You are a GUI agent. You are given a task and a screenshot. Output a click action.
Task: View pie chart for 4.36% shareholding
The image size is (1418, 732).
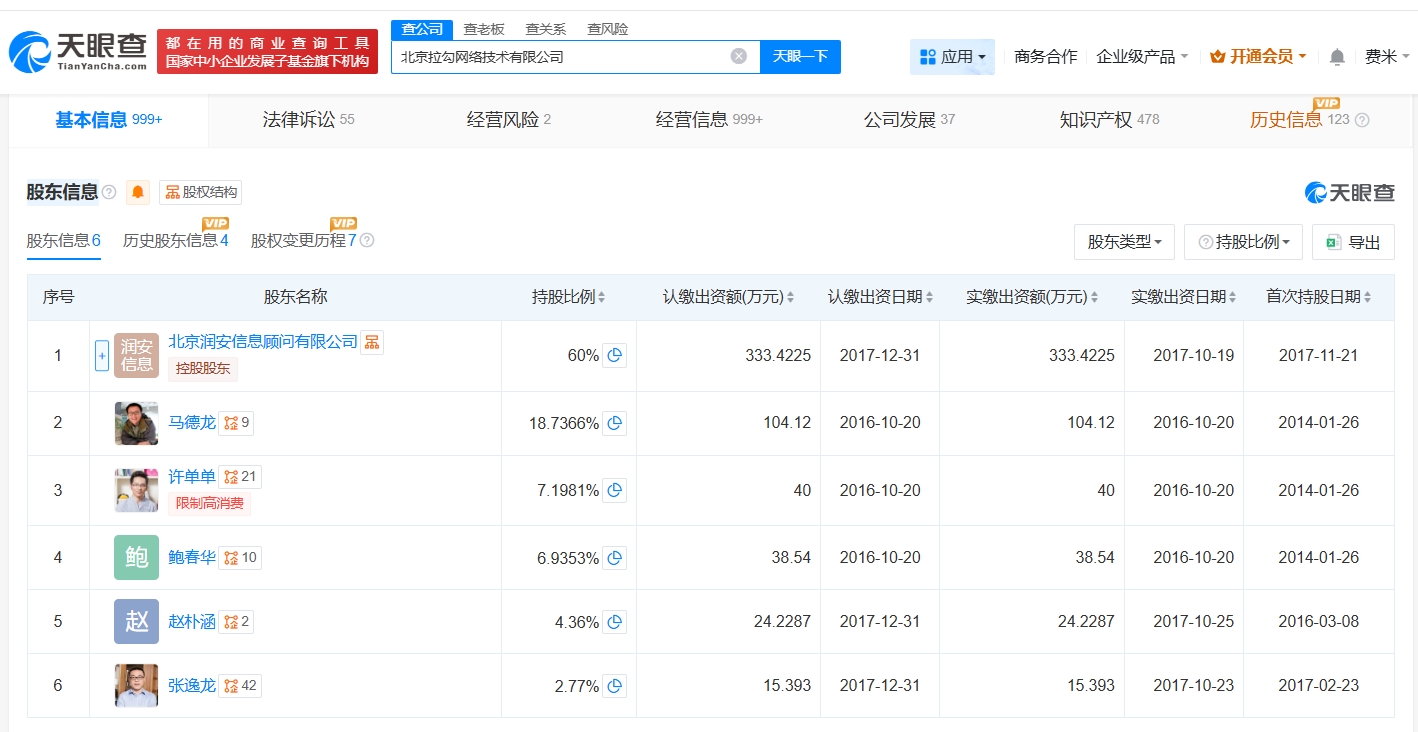[x=615, y=622]
